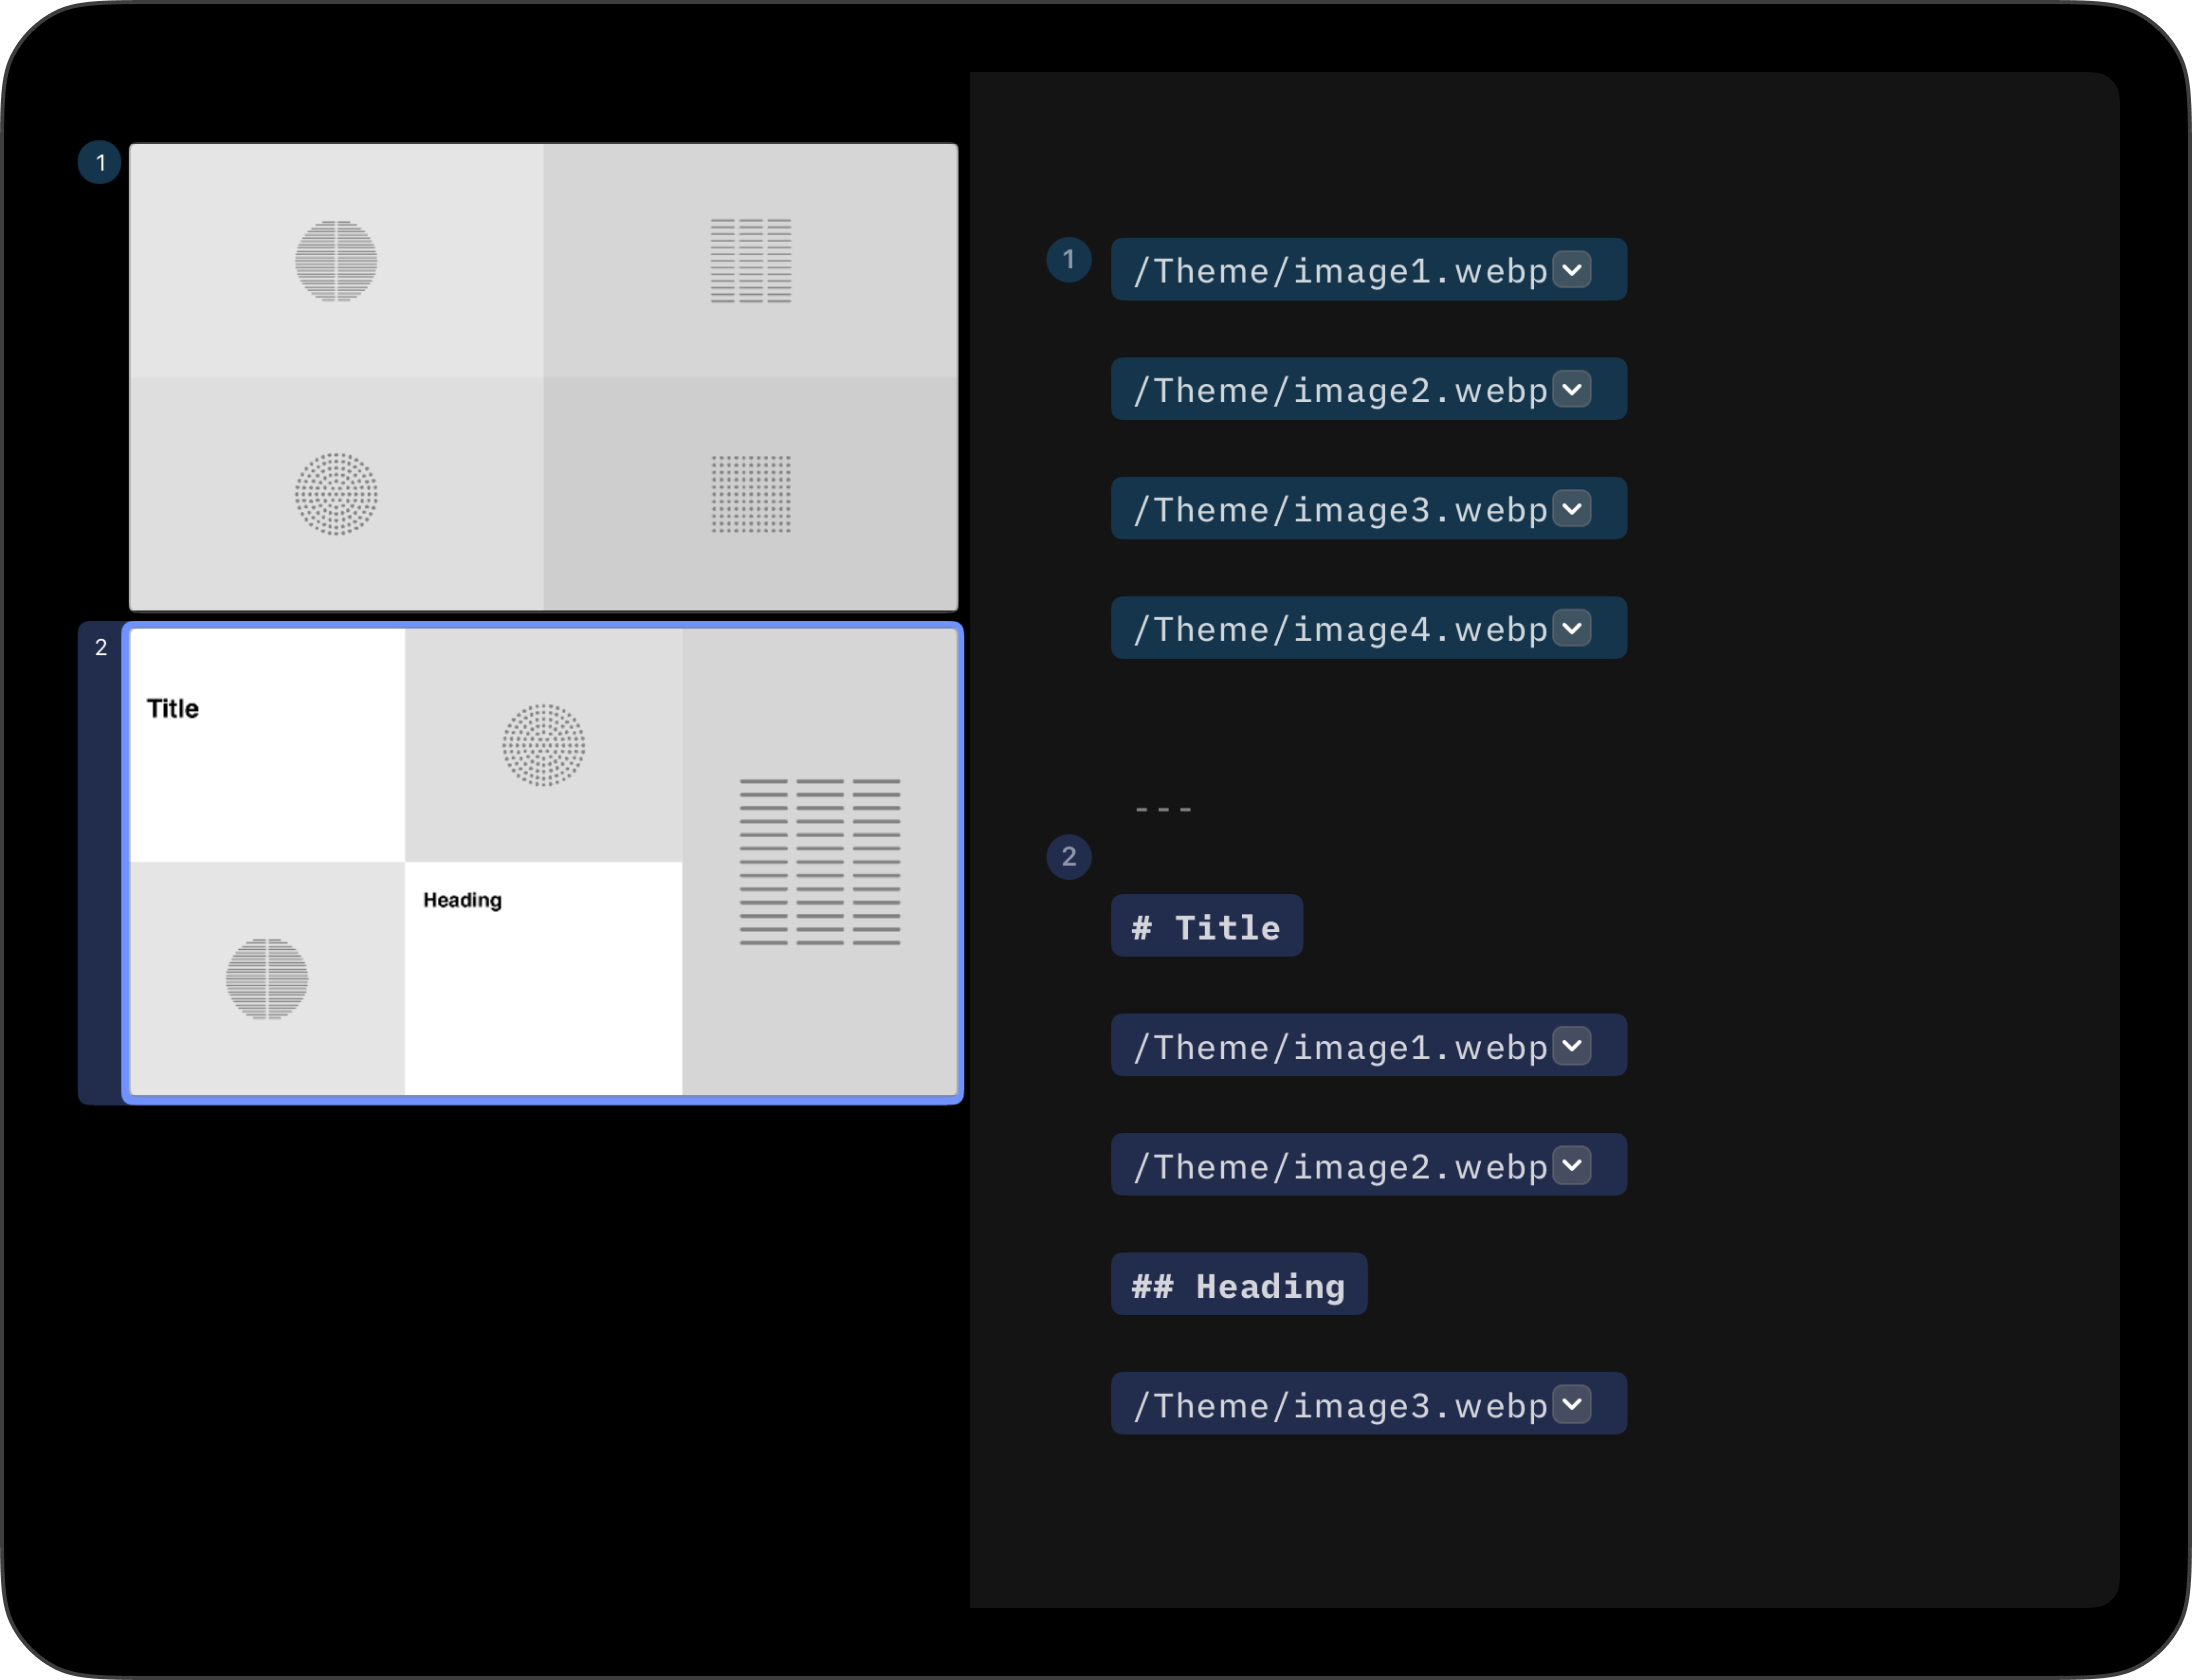Click the Title text in slide 2 preview

tap(173, 709)
